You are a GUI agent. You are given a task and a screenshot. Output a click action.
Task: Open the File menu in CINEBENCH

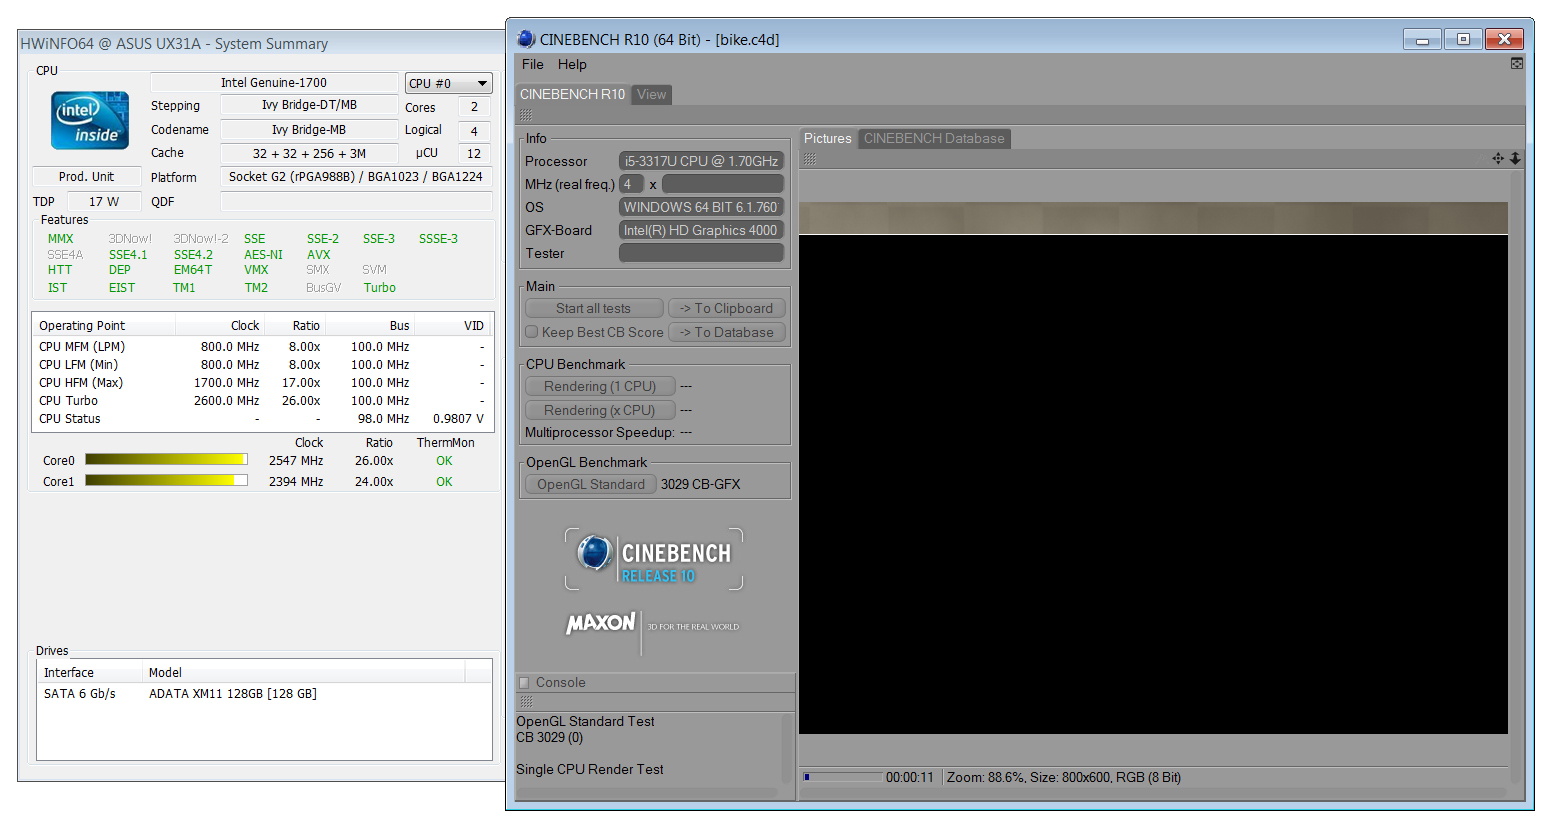click(533, 64)
